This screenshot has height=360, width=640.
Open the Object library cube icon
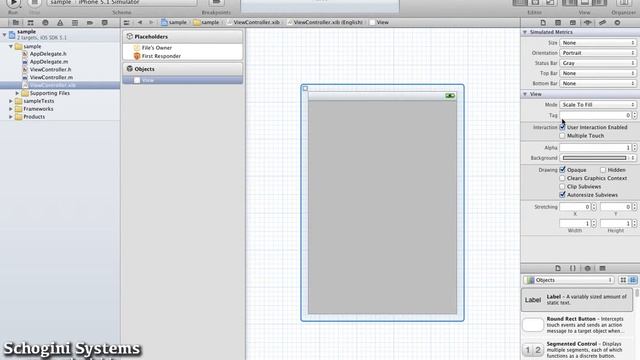click(587, 268)
